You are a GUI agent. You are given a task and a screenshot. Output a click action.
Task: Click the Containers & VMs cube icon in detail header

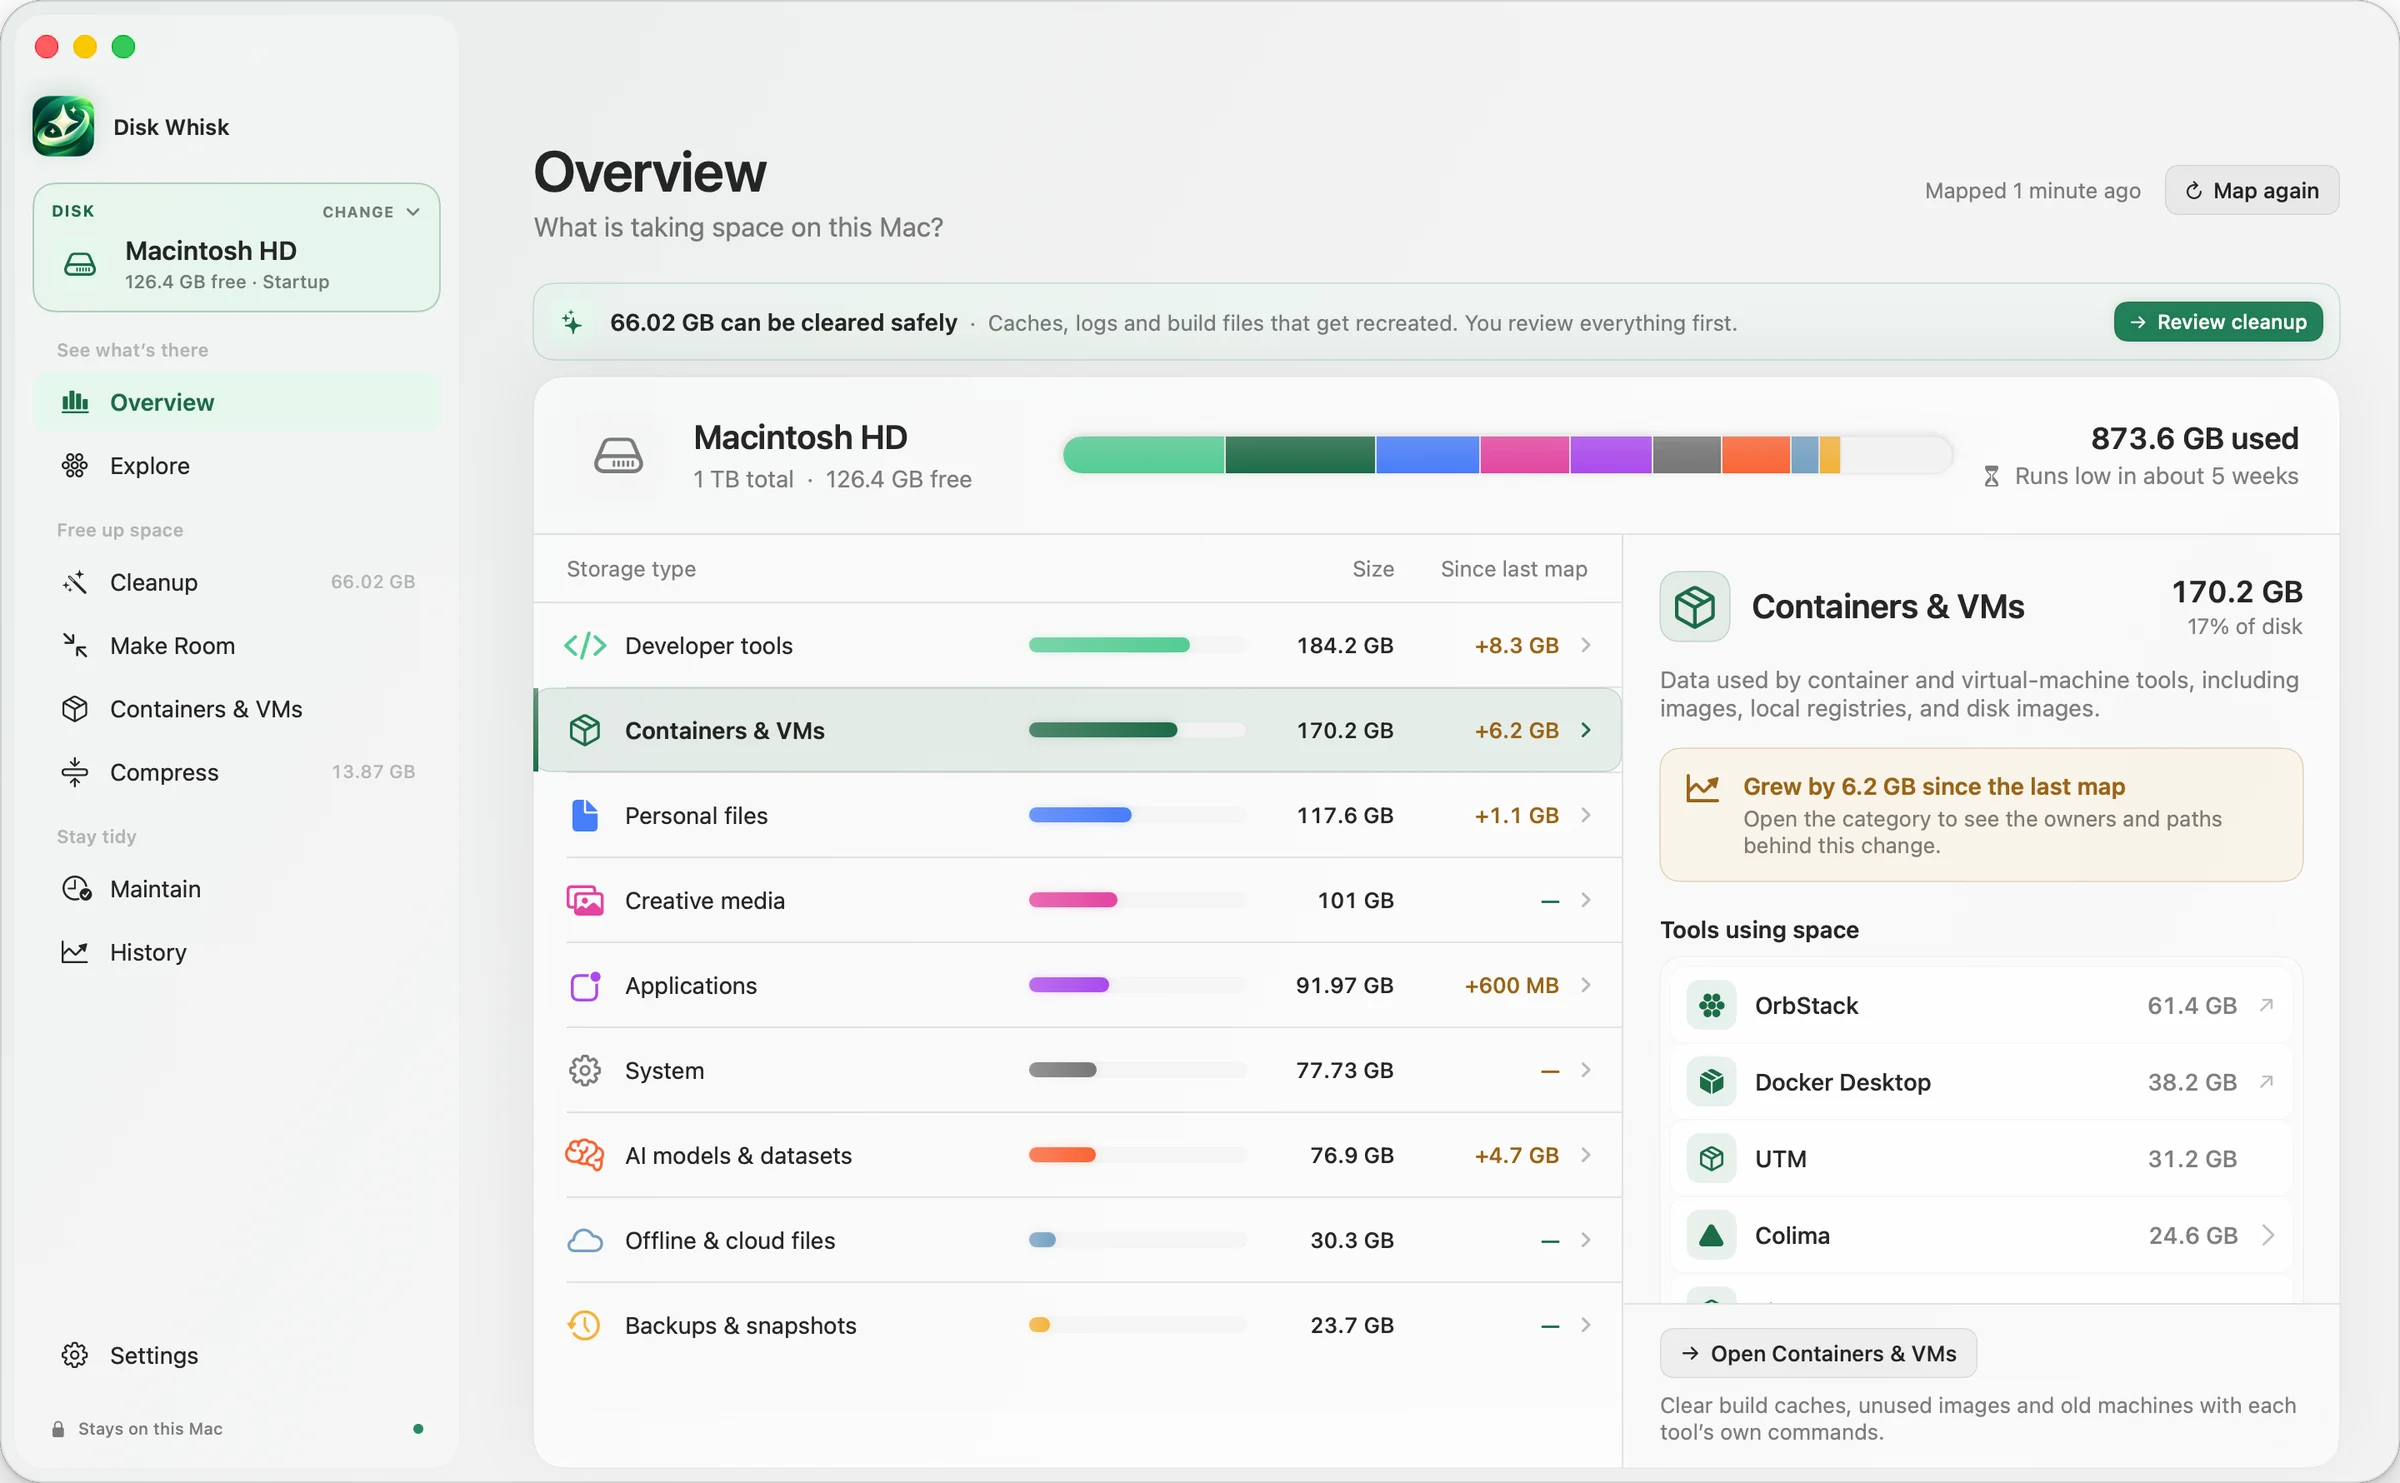coord(1695,606)
